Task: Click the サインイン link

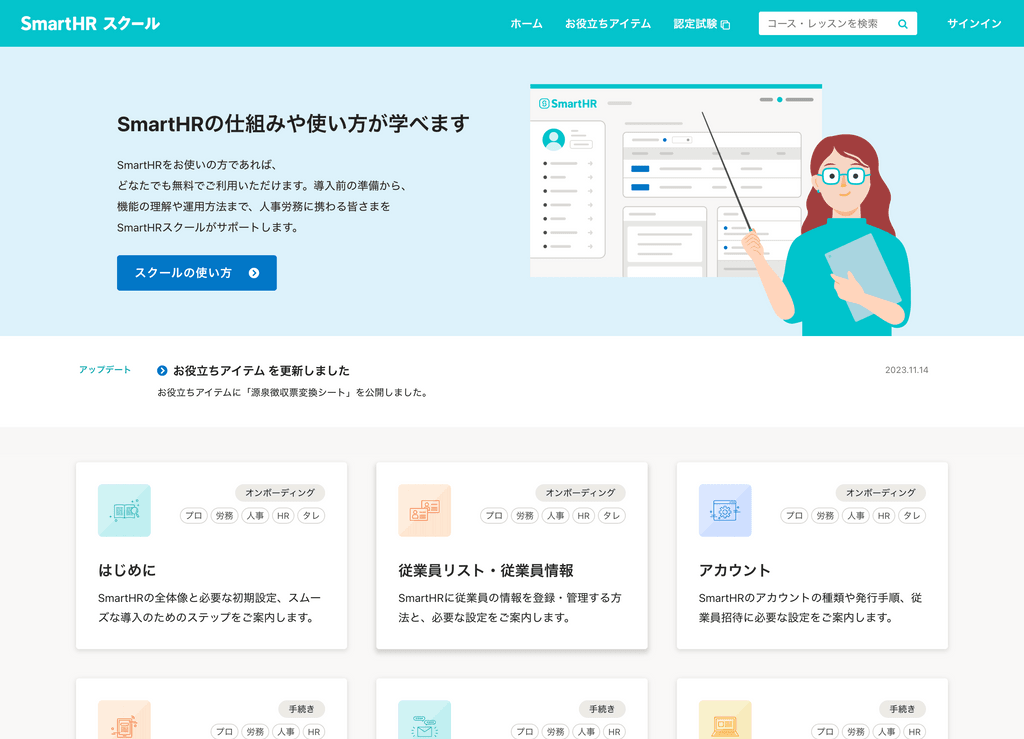Action: (974, 23)
